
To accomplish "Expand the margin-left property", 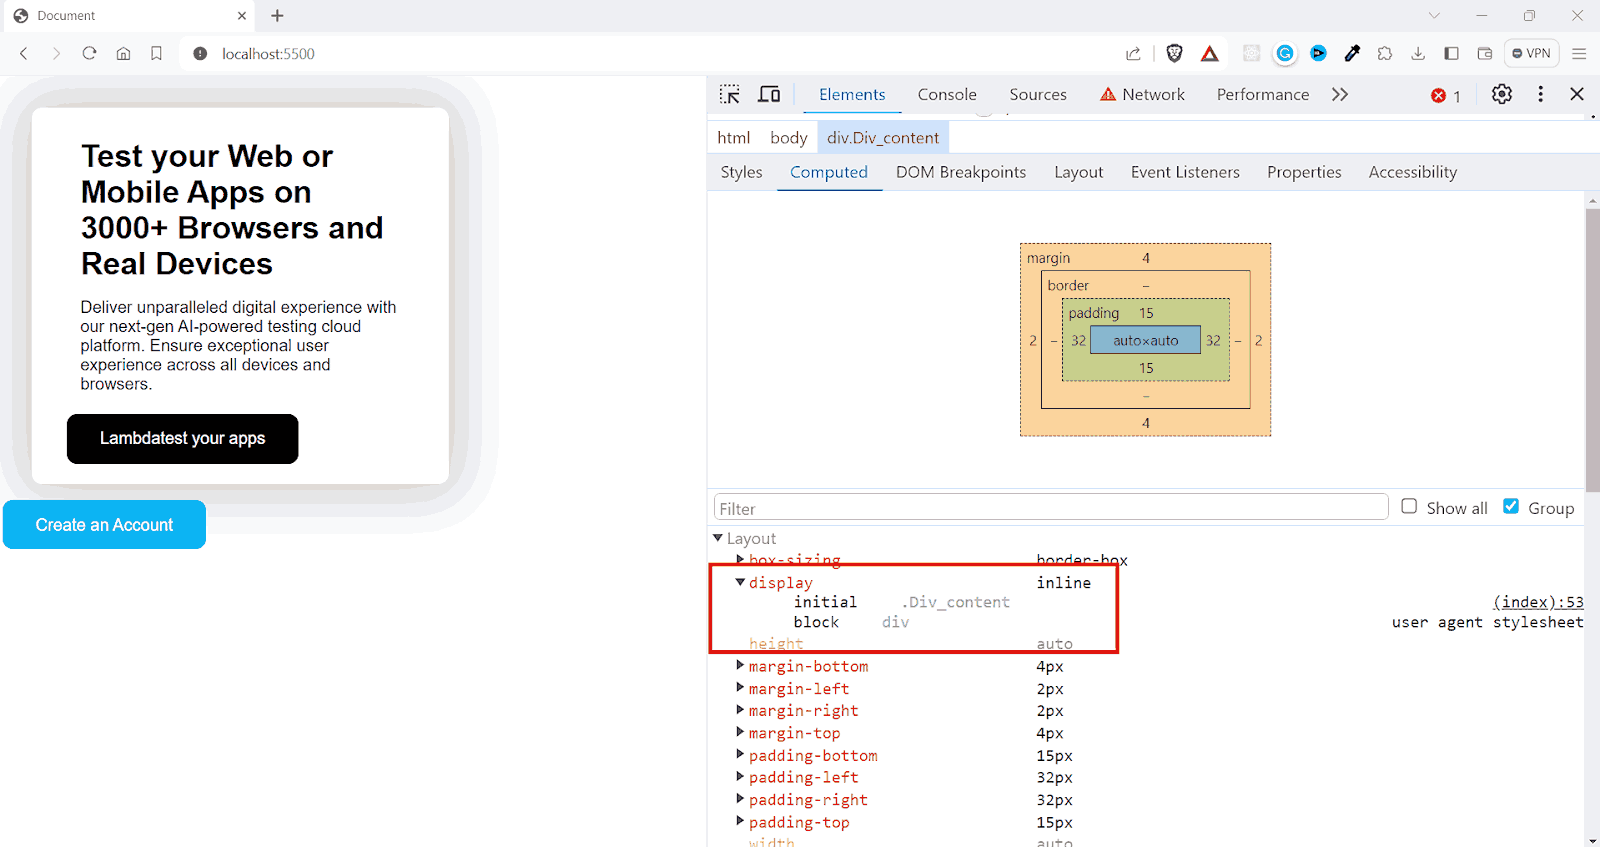I will [x=740, y=688].
